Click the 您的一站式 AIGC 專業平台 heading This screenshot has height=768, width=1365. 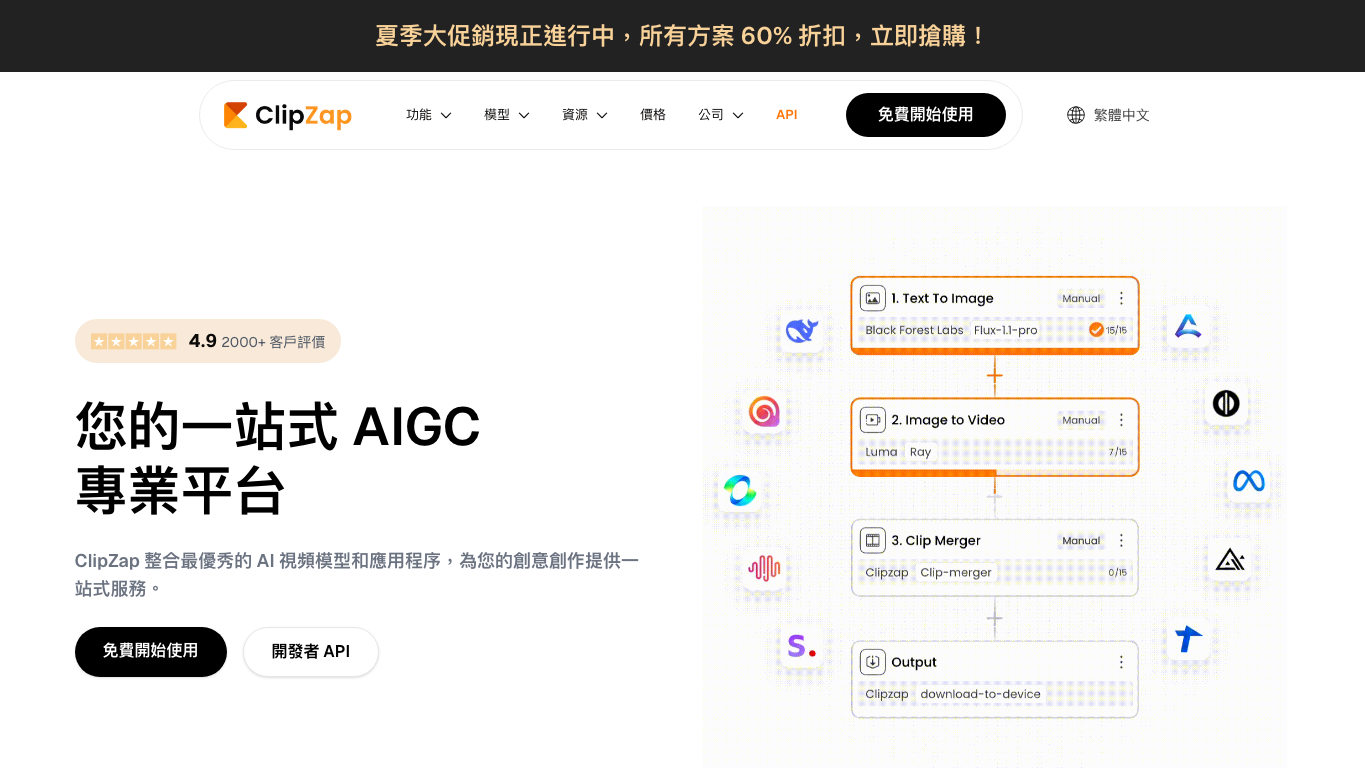[x=278, y=458]
